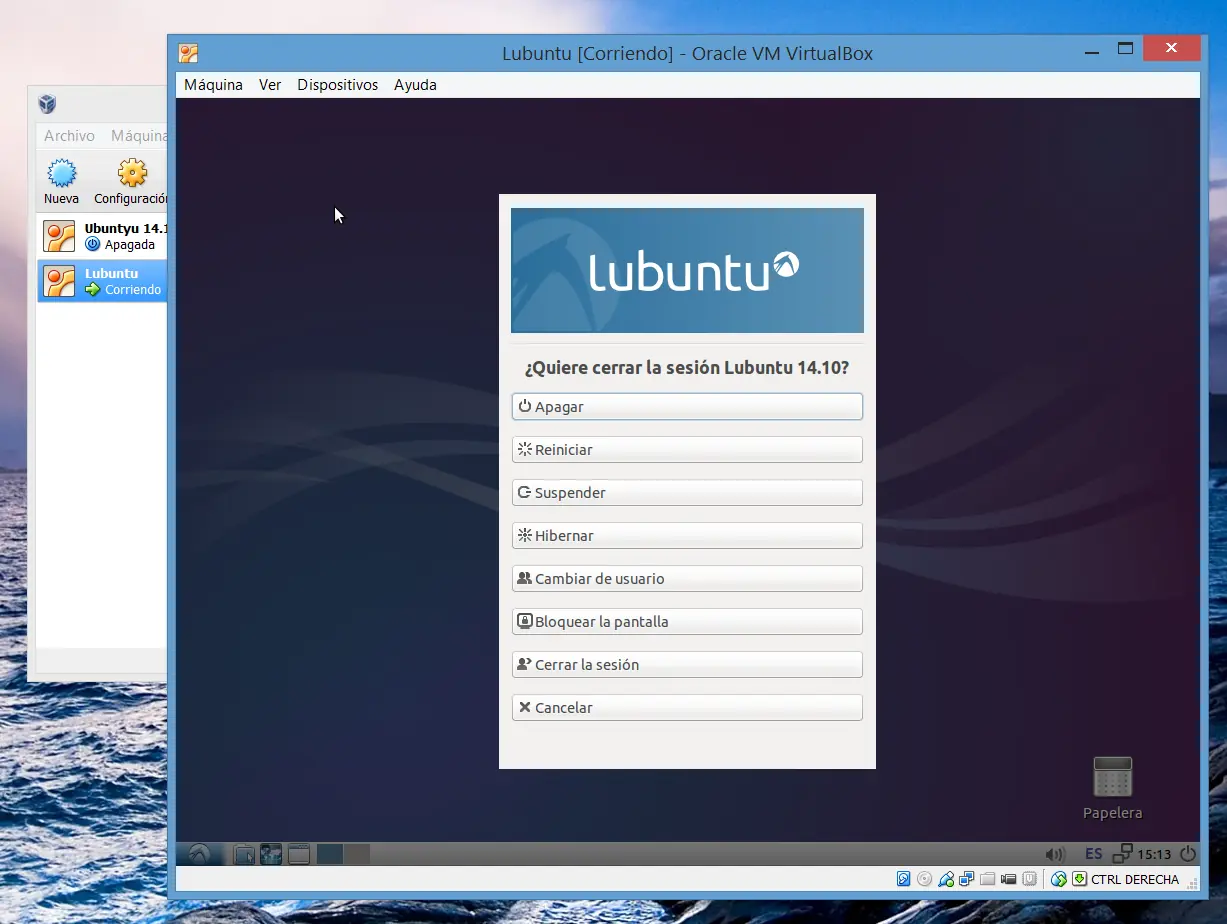Screen dimensions: 1227x924
Task: Click the volume speaker icon in system tray
Action: 1054,854
